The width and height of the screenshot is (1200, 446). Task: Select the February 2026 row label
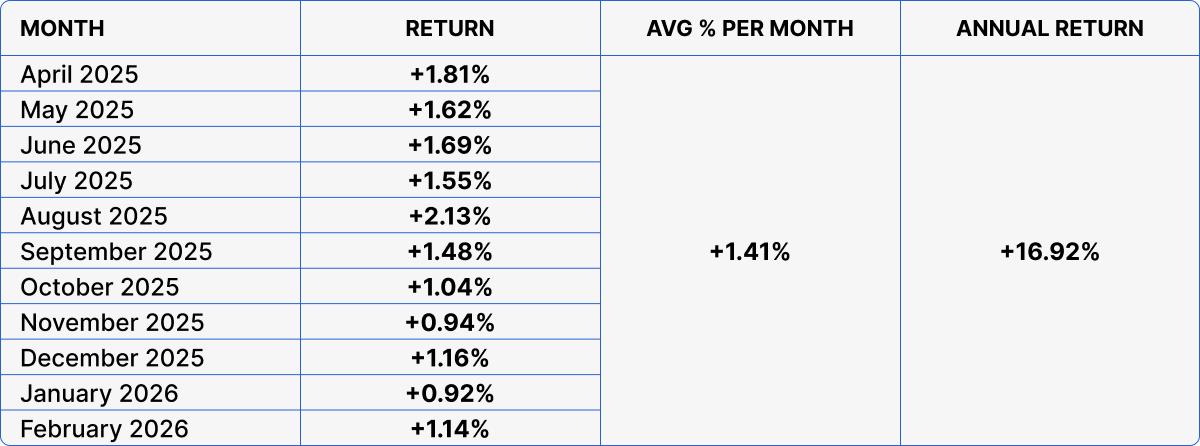tap(104, 430)
